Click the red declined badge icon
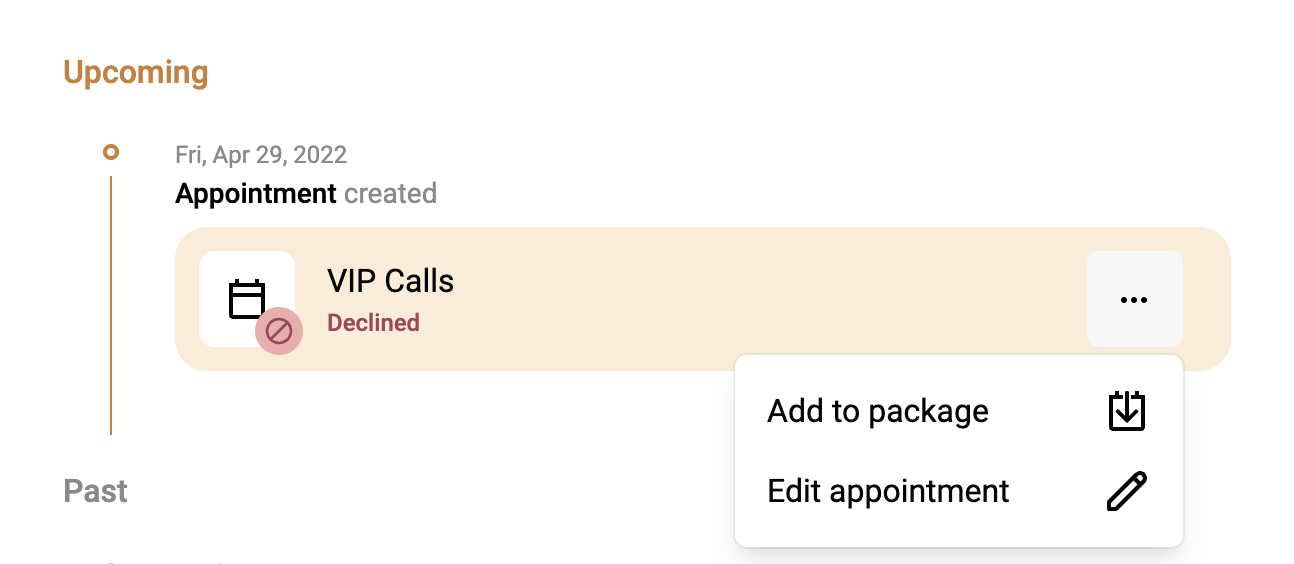 pos(278,330)
